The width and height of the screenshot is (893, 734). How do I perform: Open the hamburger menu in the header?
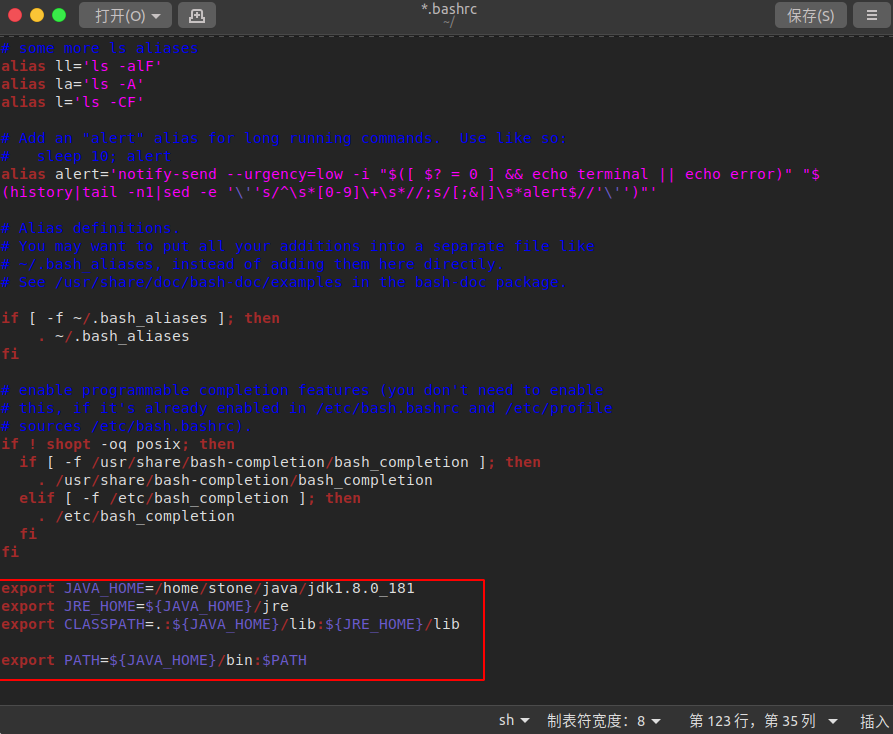[871, 15]
